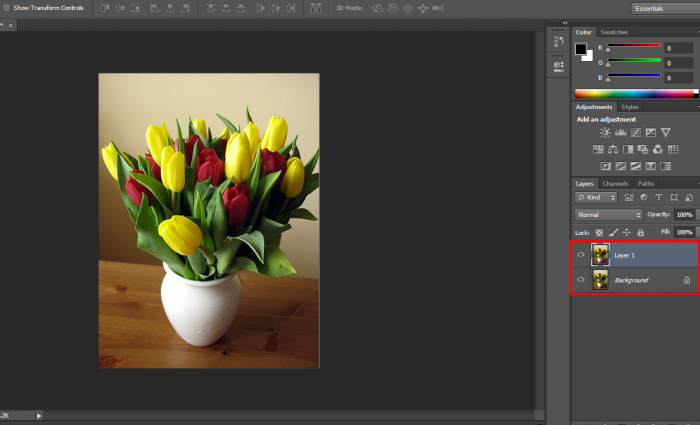Click the Lock all icon in Layers
This screenshot has height=425, width=700.
click(640, 232)
